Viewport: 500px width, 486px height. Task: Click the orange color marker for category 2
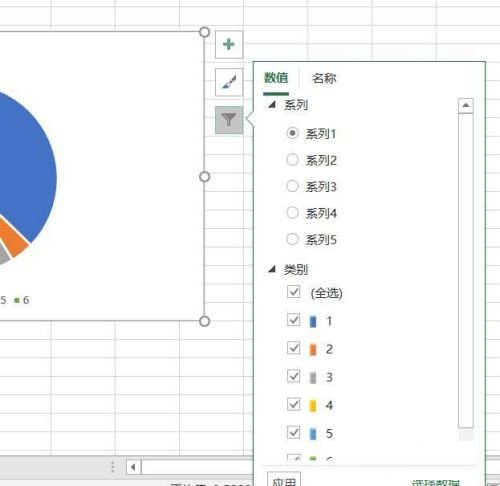313,350
